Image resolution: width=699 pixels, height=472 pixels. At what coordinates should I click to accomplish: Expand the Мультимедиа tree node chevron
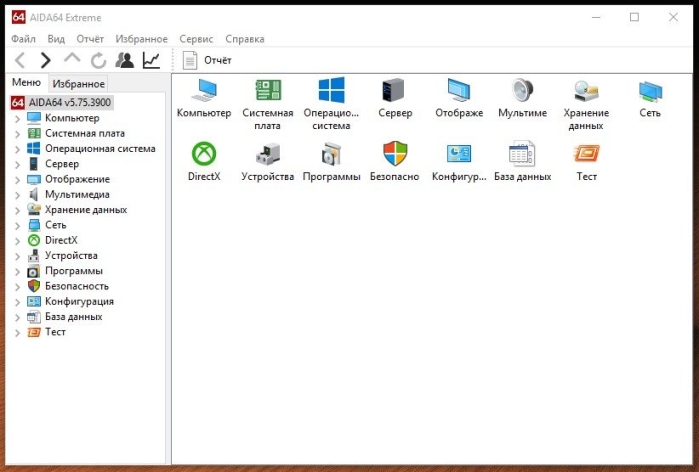point(17,195)
